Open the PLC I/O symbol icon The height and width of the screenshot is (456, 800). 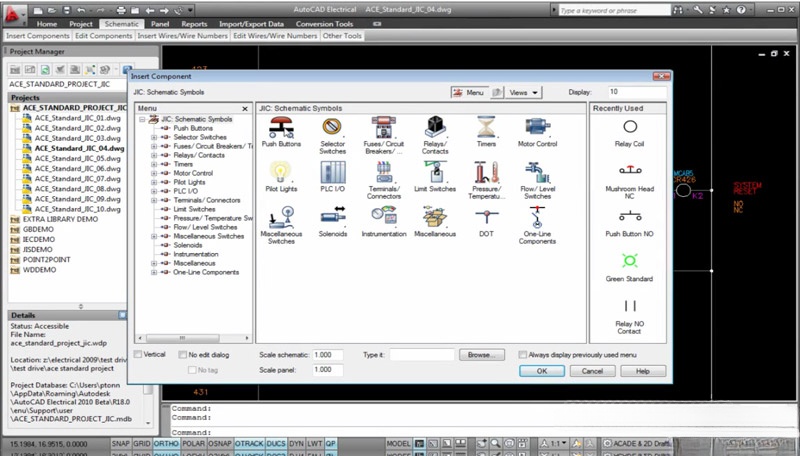click(x=333, y=172)
